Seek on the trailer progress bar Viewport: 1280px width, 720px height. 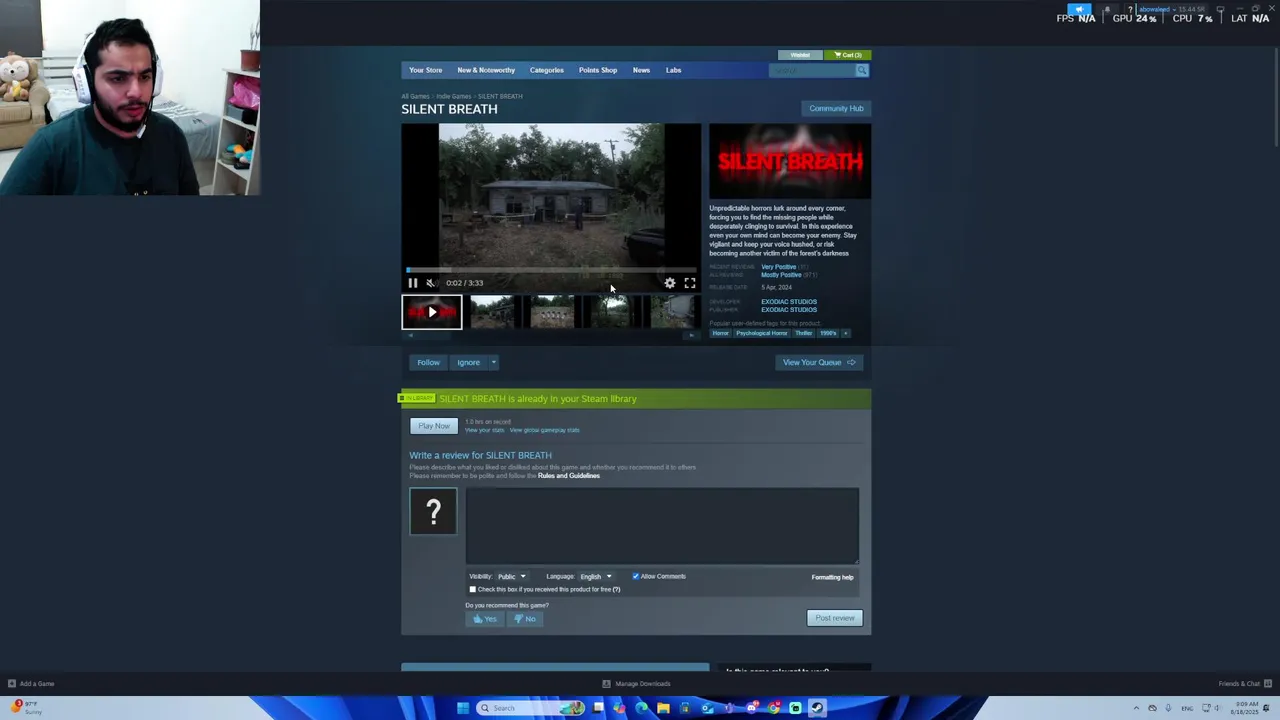pos(551,270)
